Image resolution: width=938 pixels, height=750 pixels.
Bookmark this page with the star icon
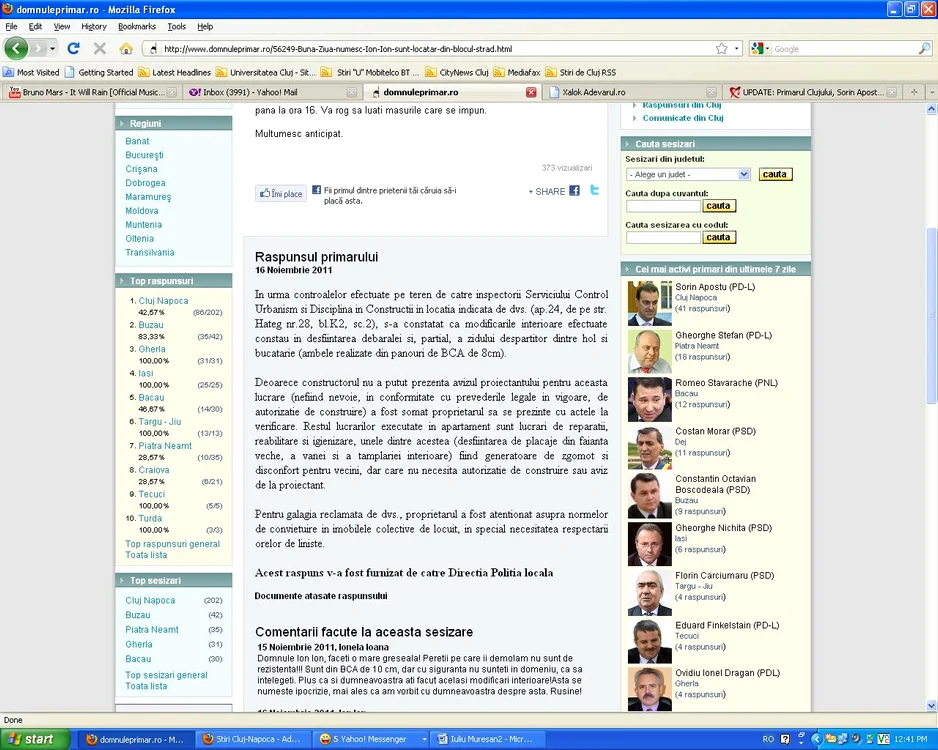(721, 48)
